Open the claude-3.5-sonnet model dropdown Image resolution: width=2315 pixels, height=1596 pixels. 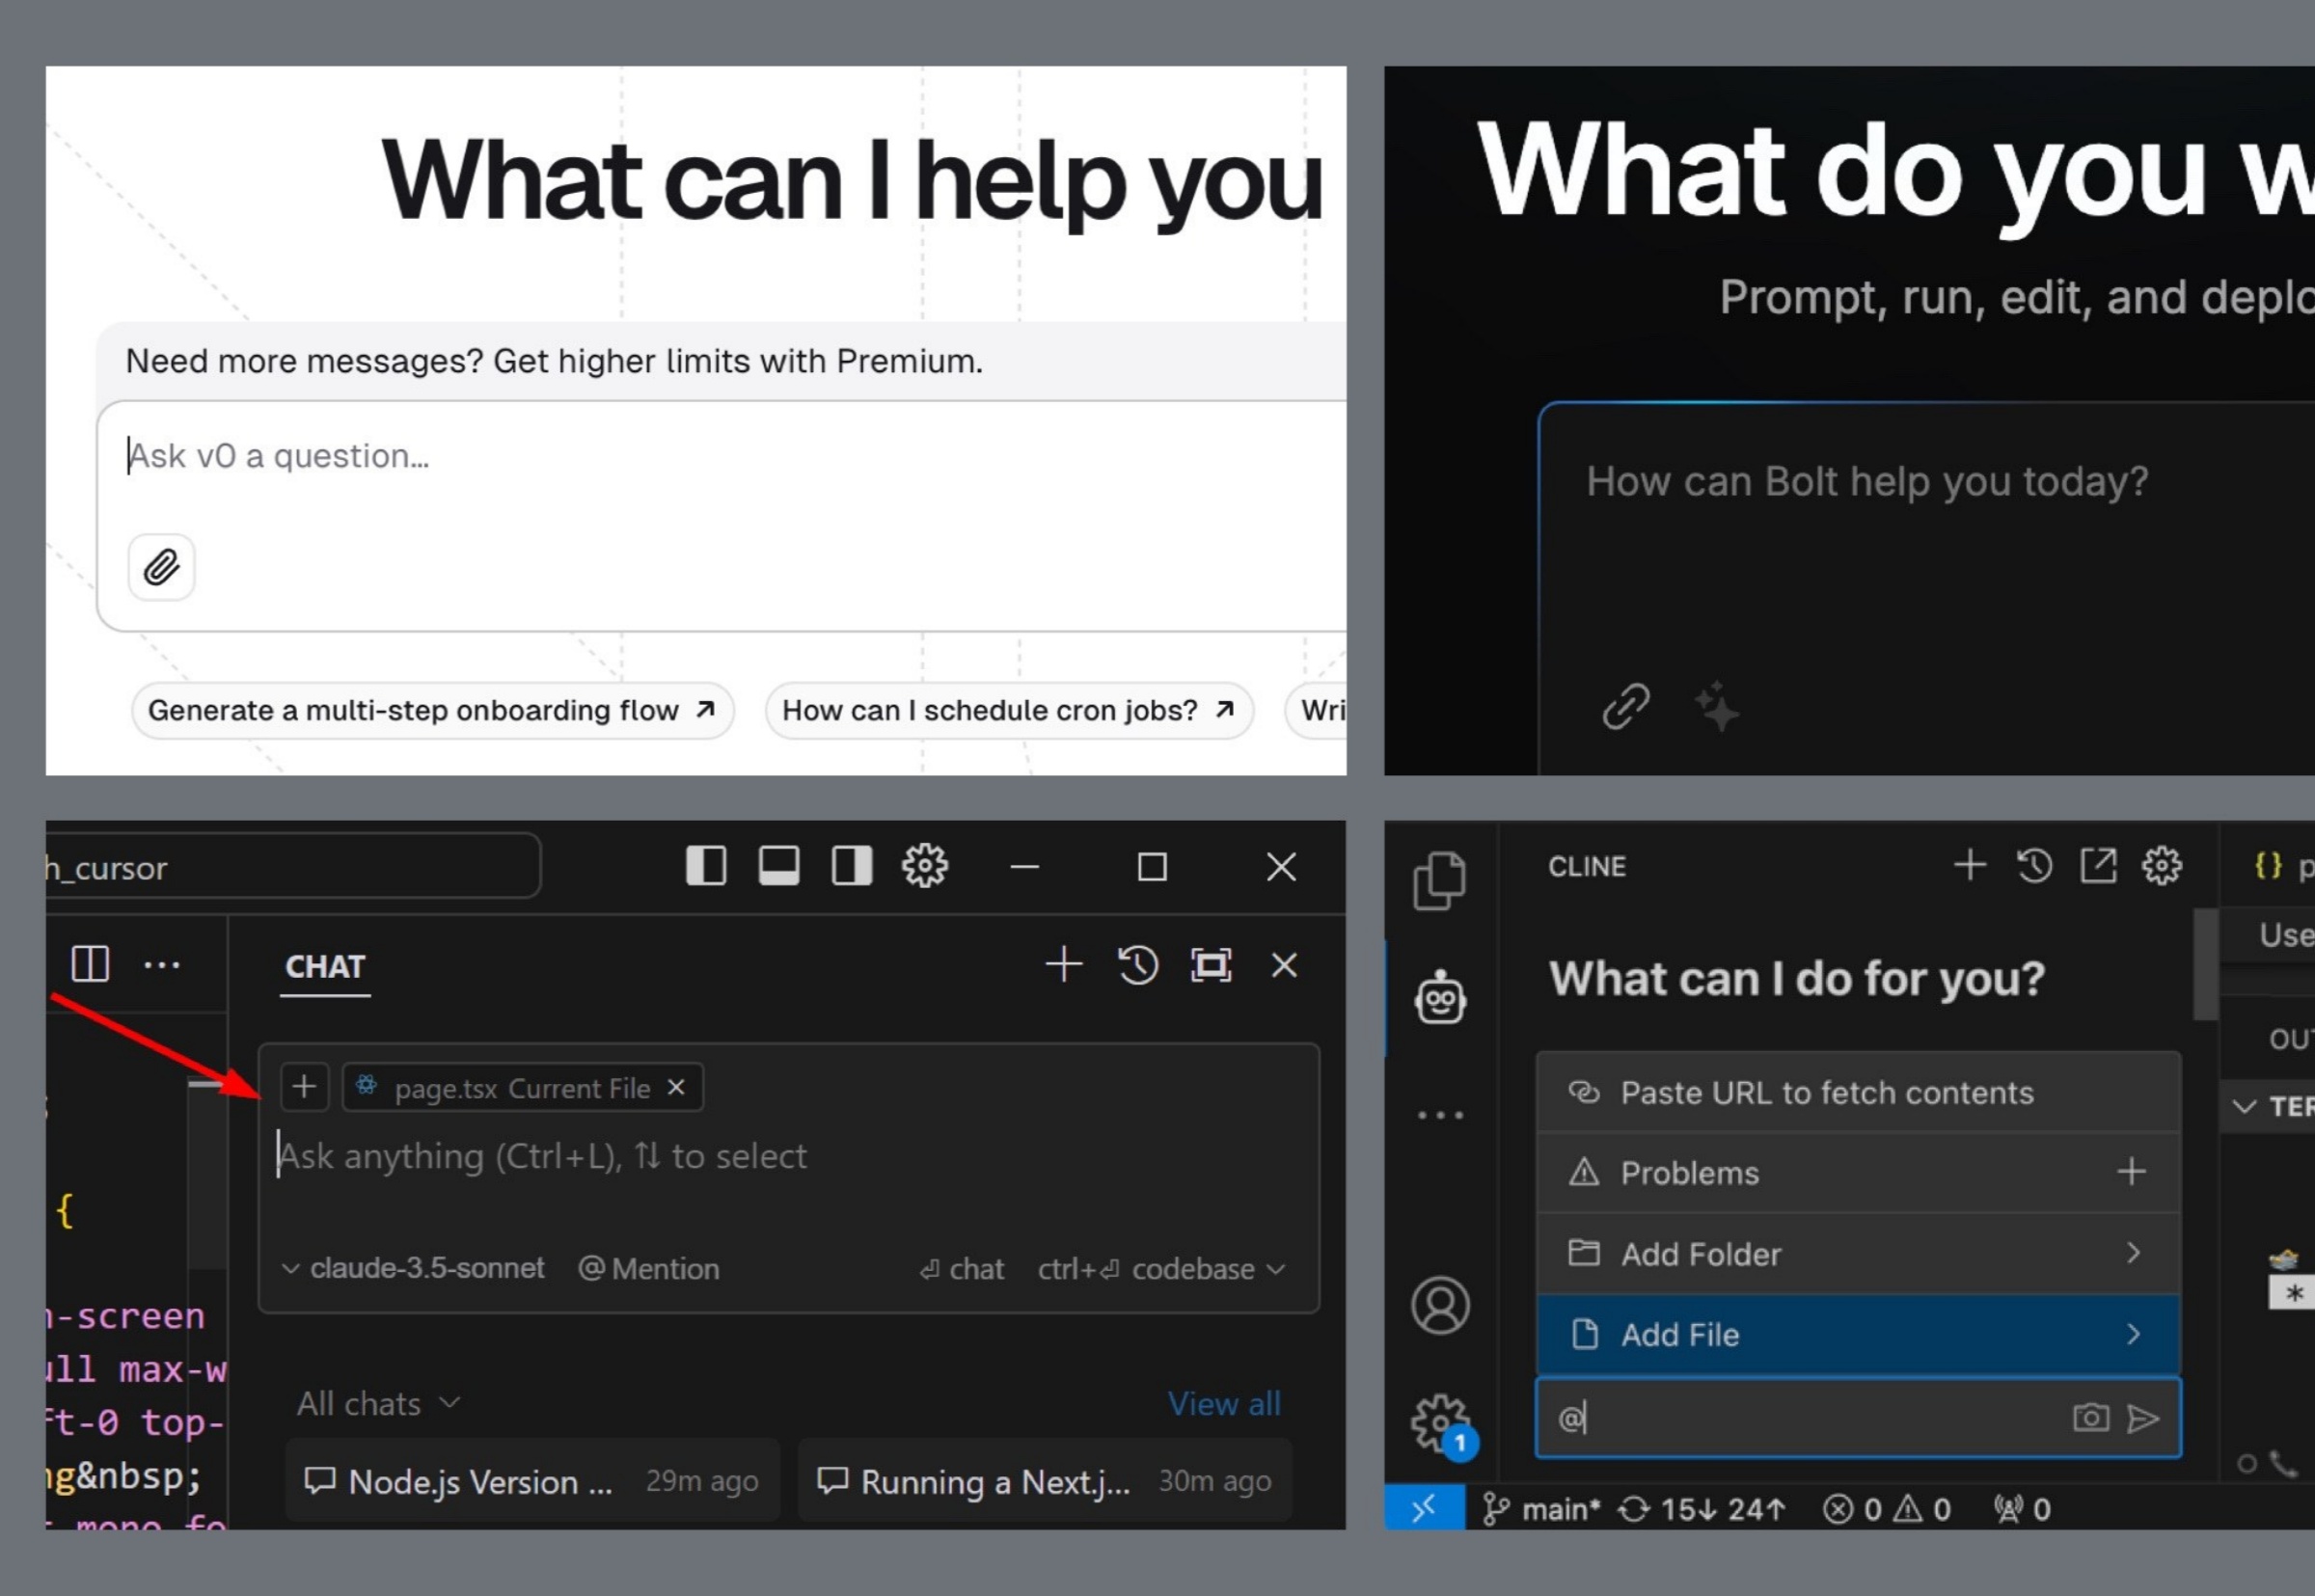click(x=414, y=1269)
